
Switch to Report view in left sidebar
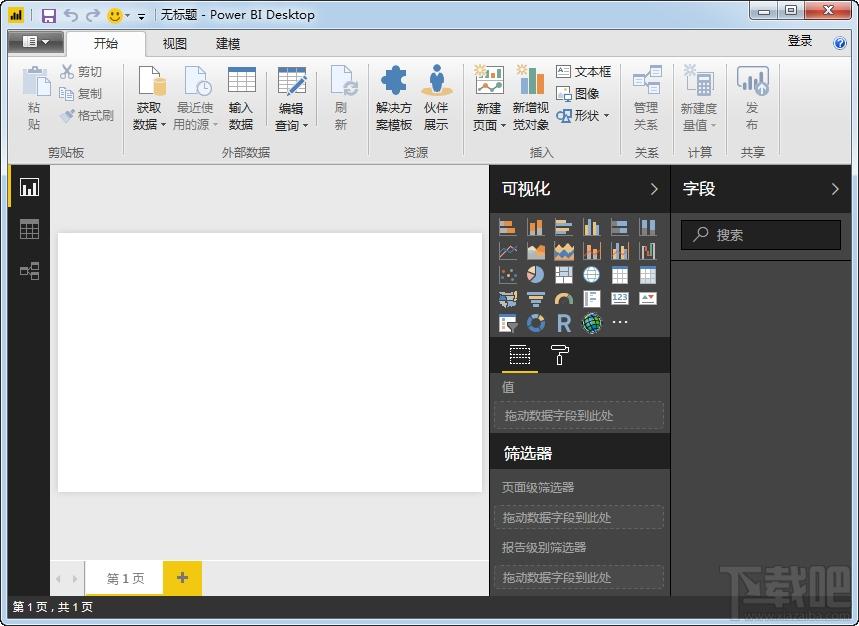[x=29, y=187]
